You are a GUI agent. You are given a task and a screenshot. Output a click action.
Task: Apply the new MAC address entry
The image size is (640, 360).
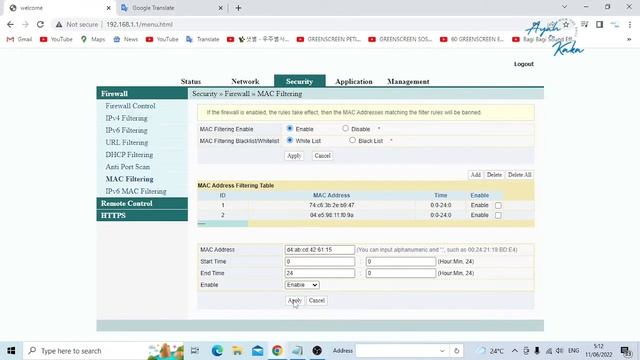tap(294, 300)
